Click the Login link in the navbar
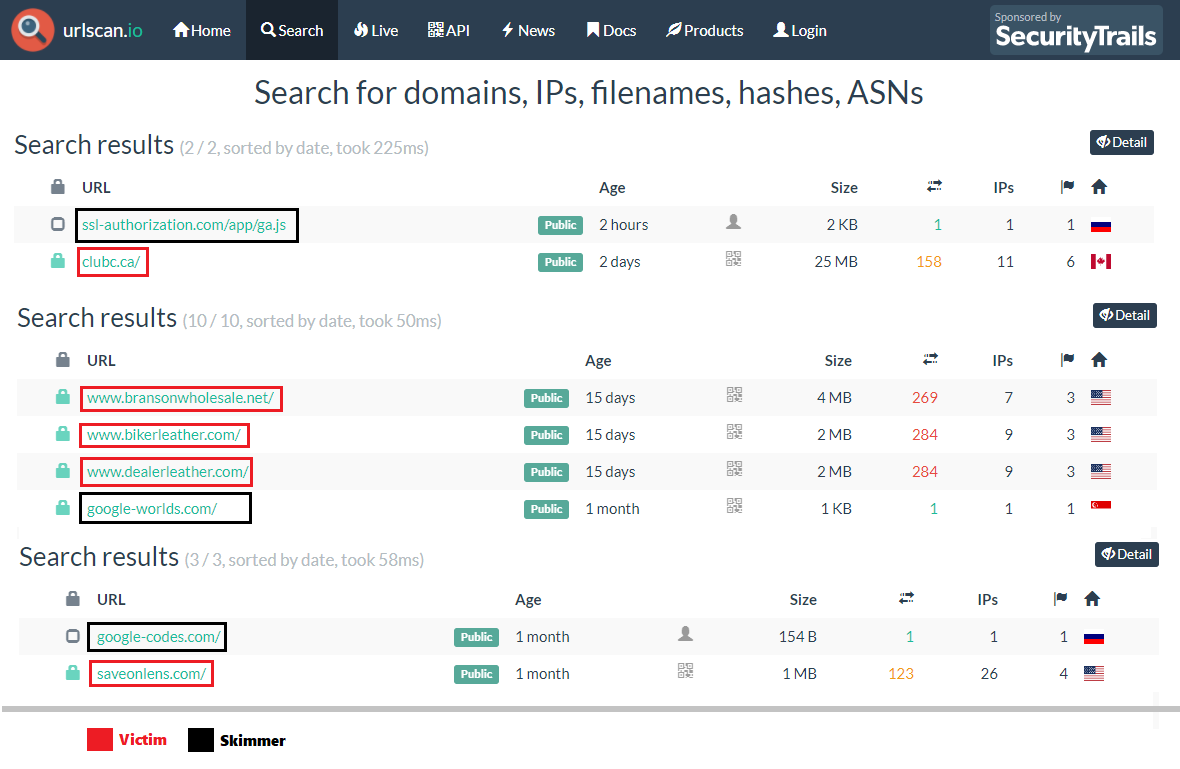 pos(800,30)
